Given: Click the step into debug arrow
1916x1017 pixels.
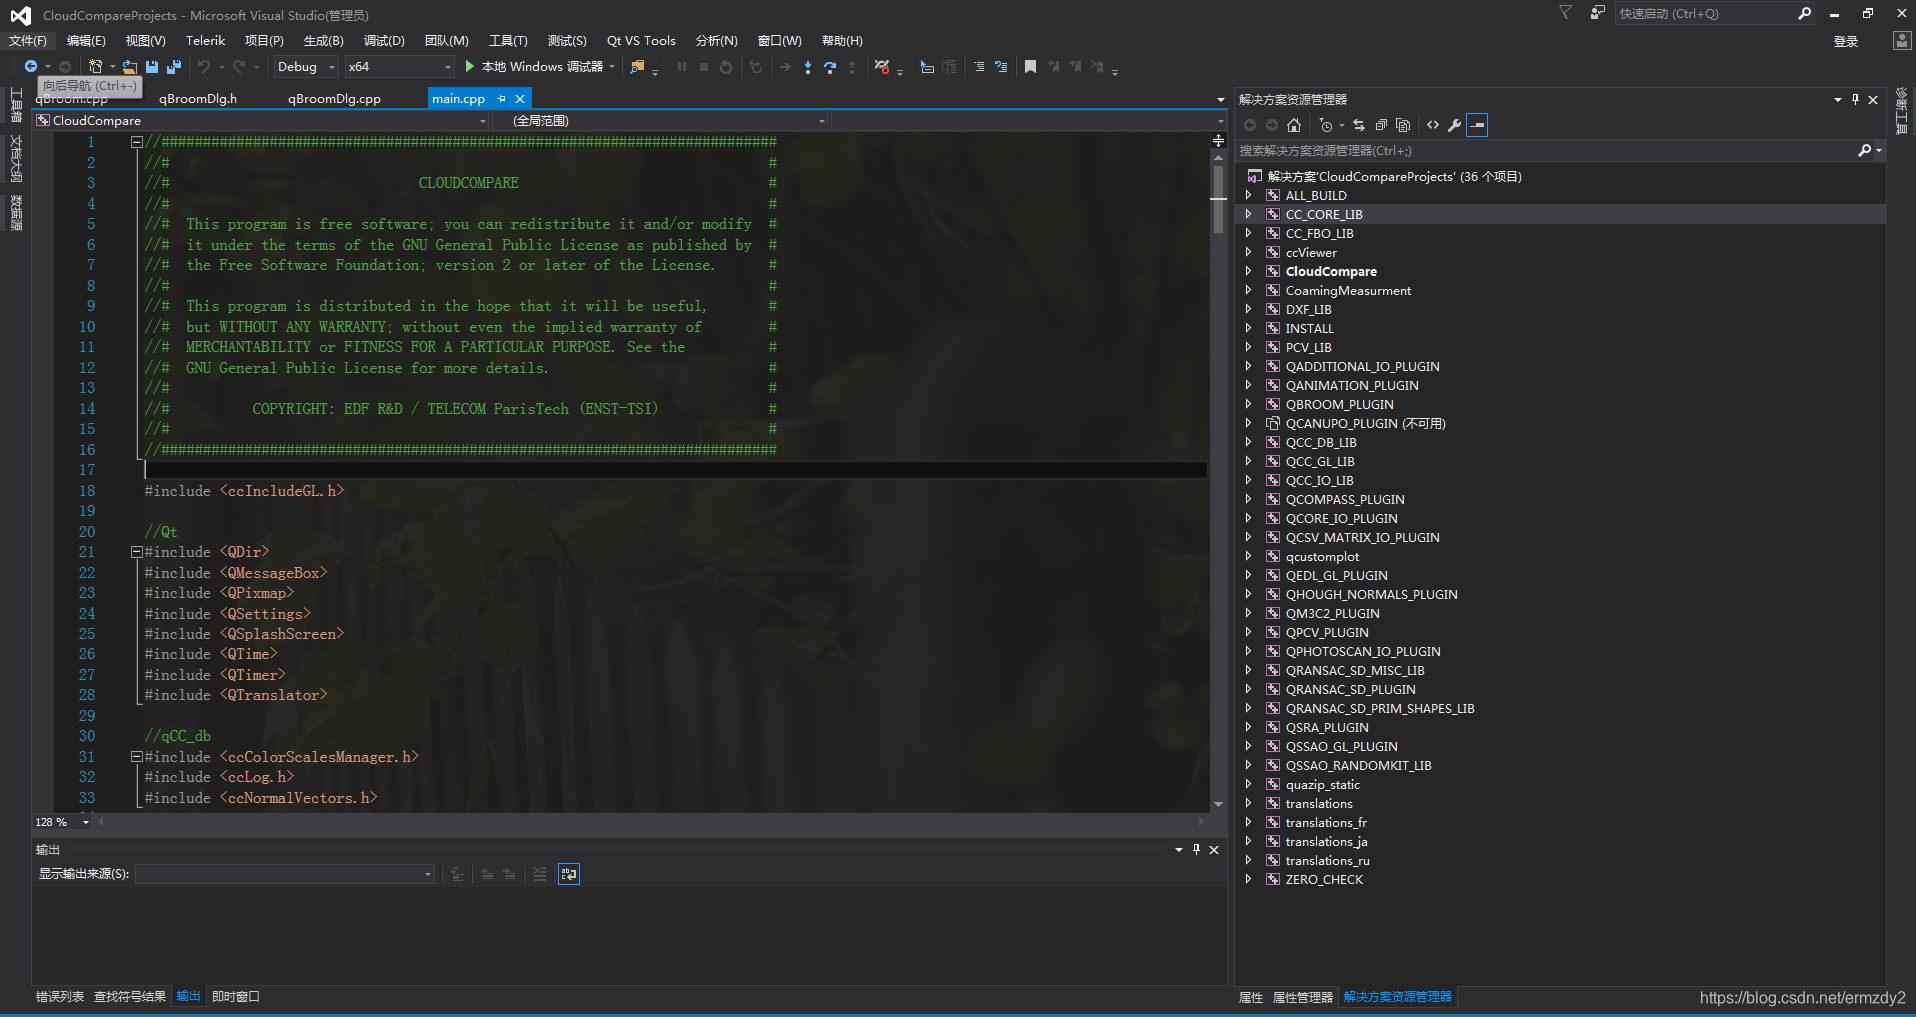Looking at the screenshot, I should point(808,67).
